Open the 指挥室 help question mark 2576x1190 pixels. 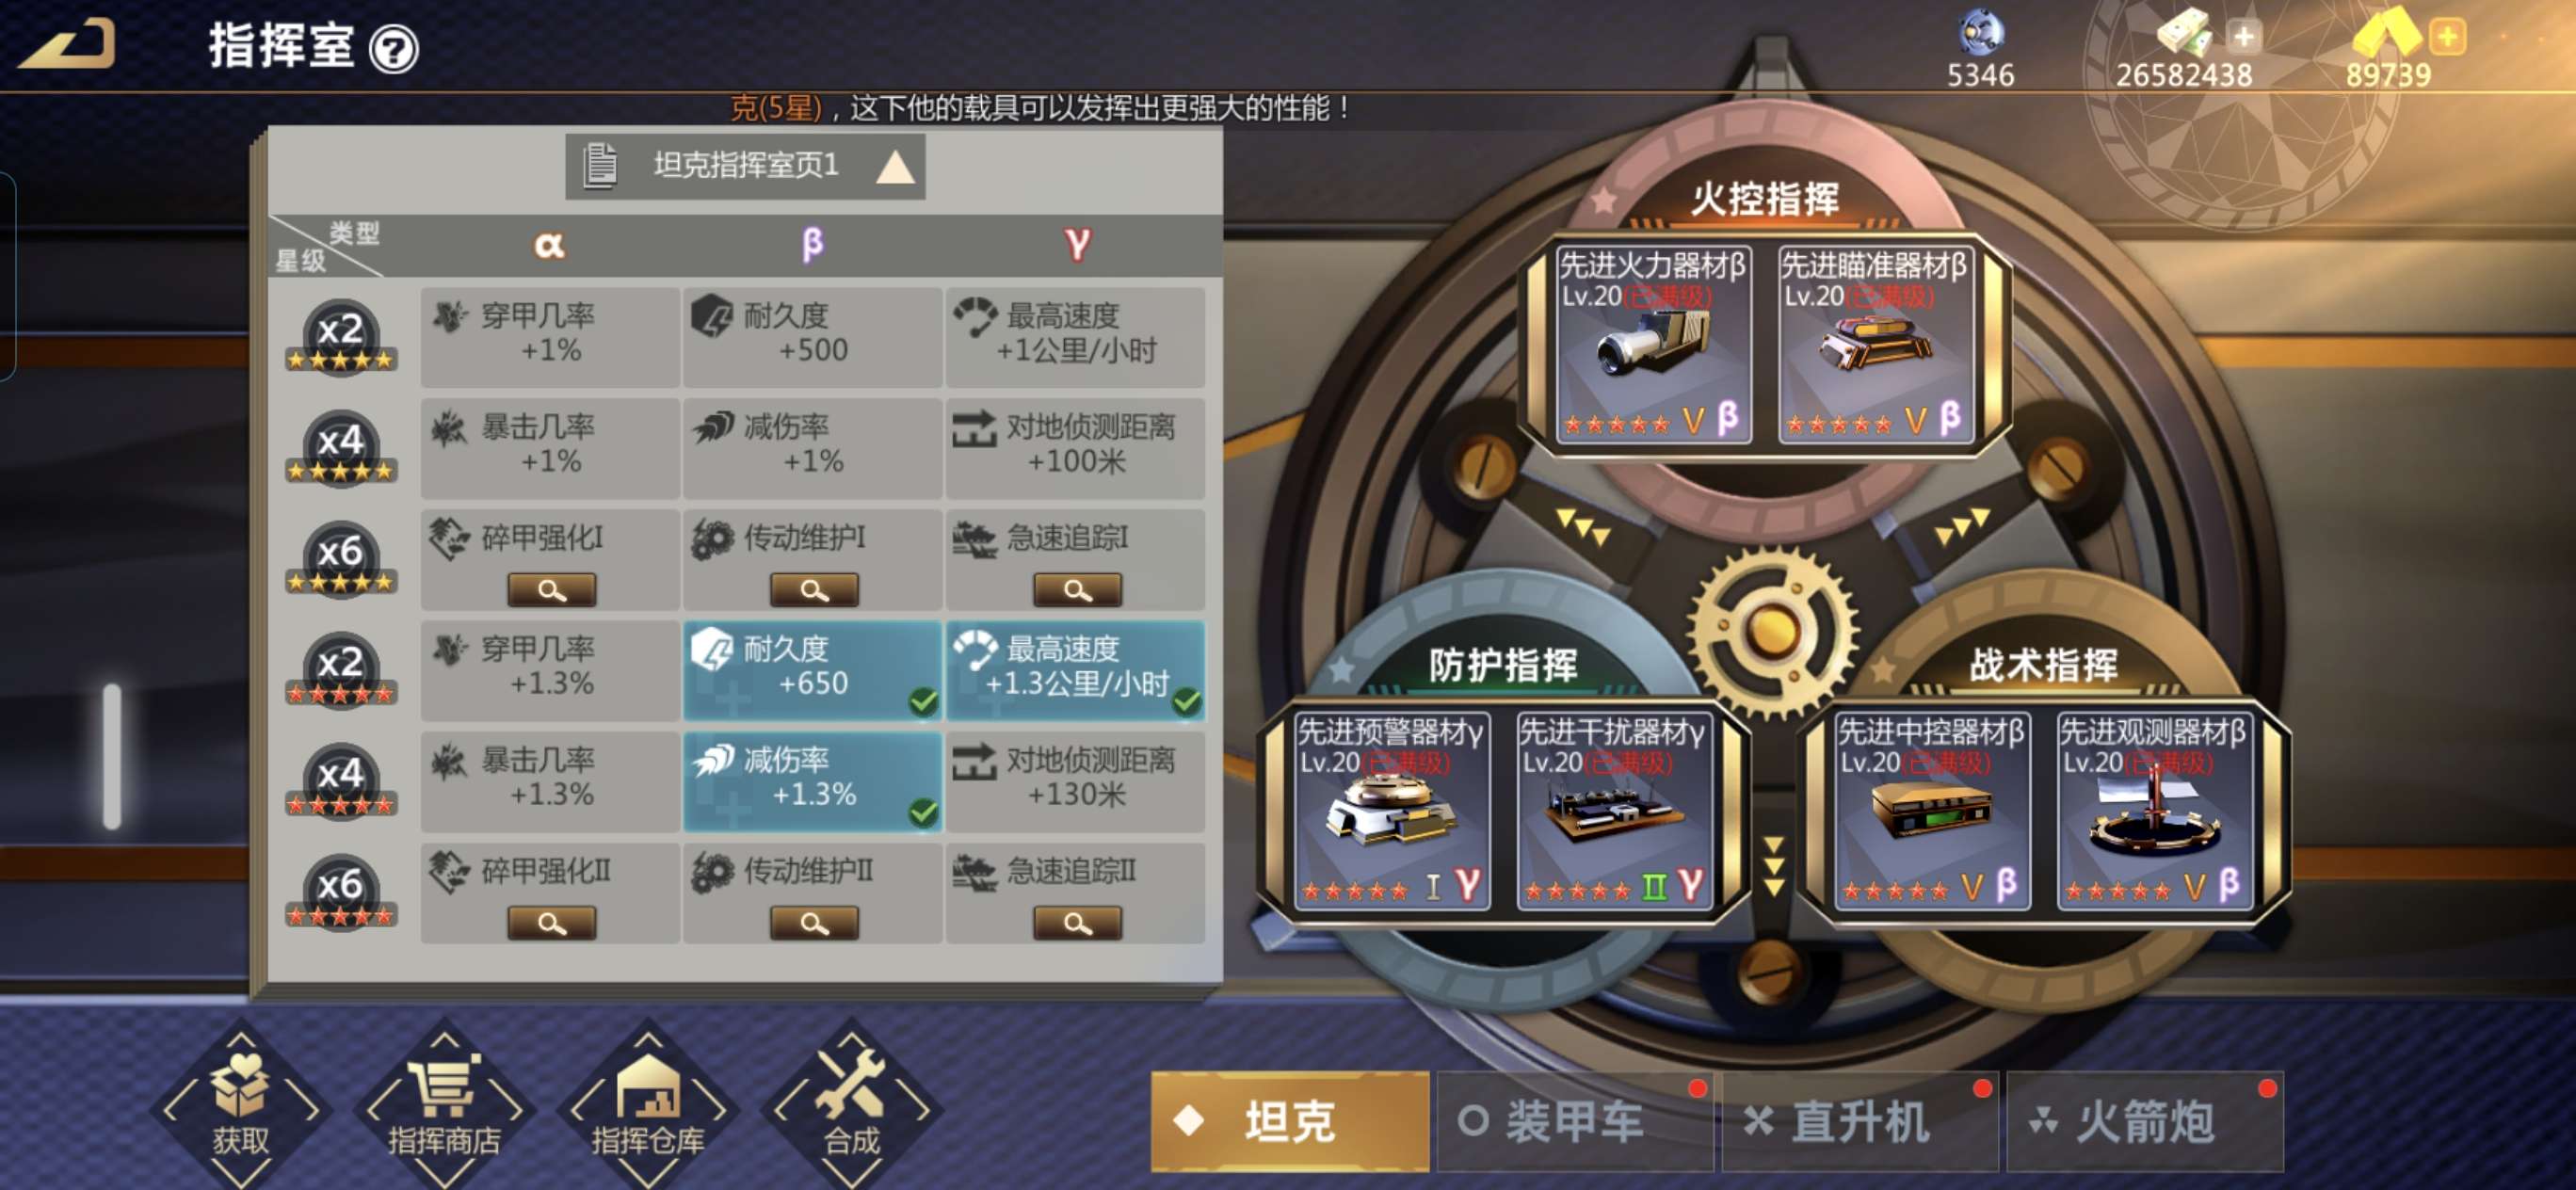click(x=394, y=48)
